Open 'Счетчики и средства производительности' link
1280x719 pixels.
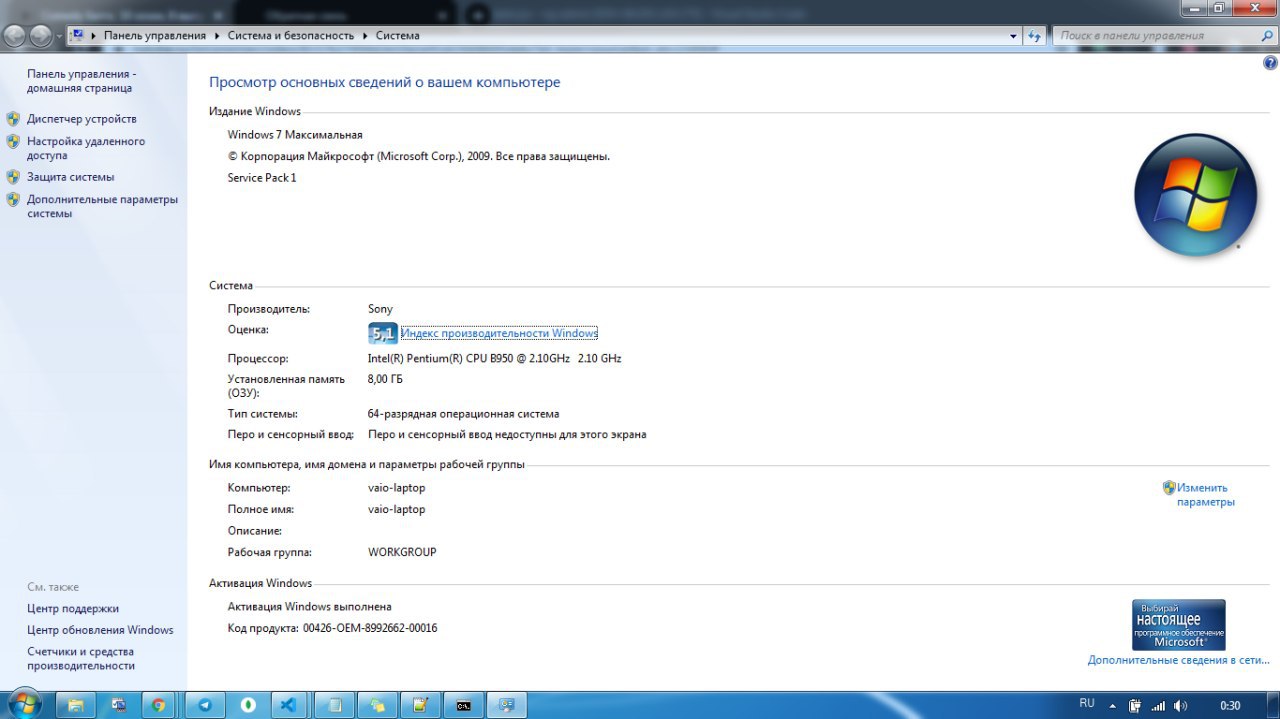coord(81,658)
